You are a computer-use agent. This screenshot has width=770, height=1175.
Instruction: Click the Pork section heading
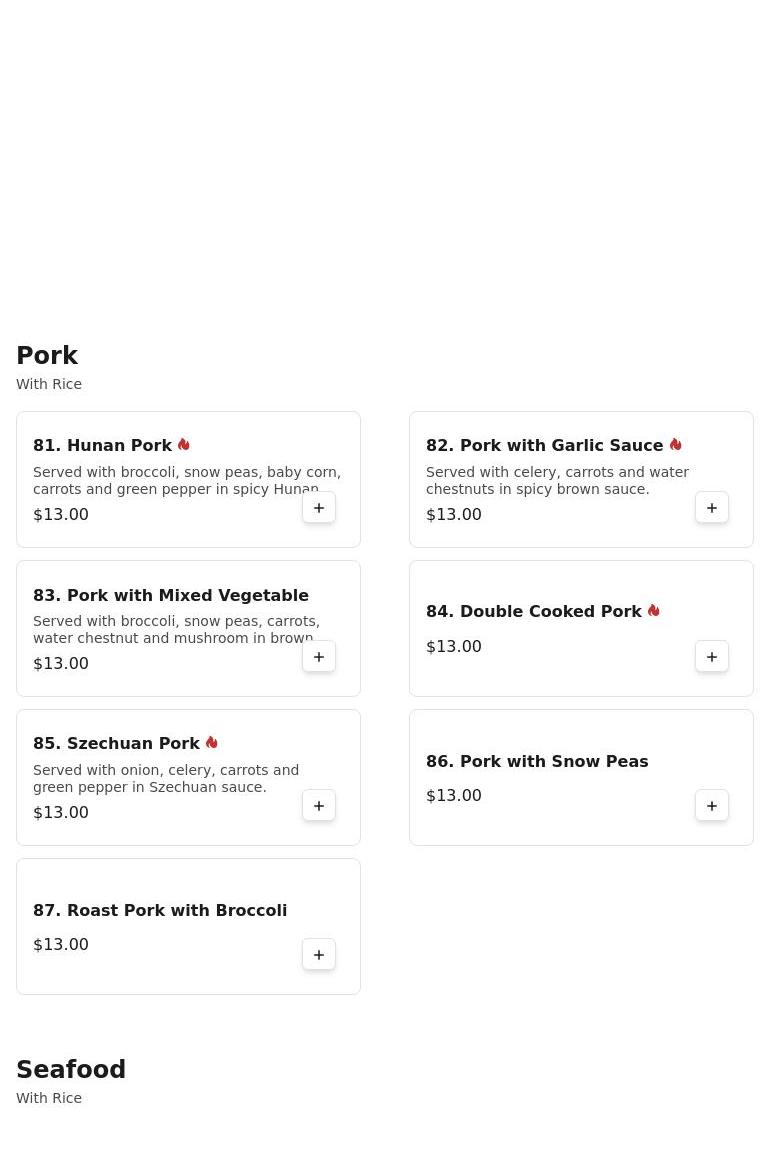click(47, 356)
